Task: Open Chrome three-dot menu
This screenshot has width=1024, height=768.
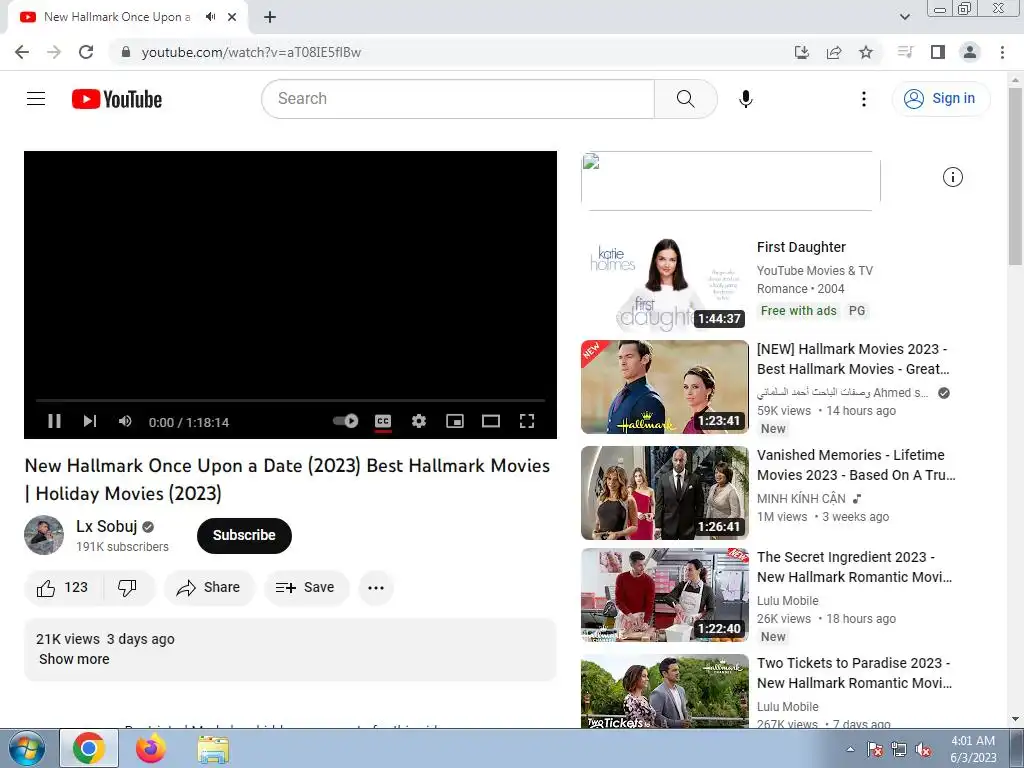Action: click(1002, 52)
